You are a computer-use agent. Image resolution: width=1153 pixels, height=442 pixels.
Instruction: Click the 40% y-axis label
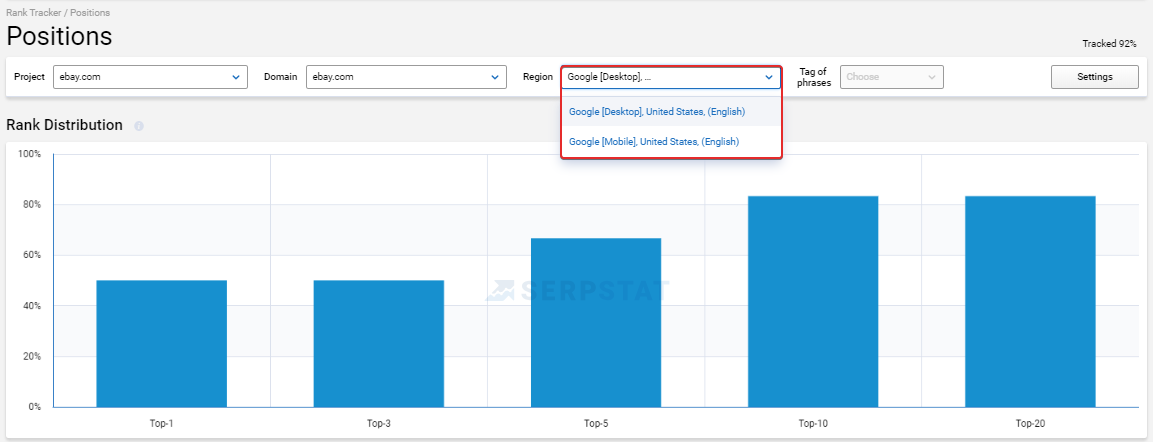tap(32, 306)
